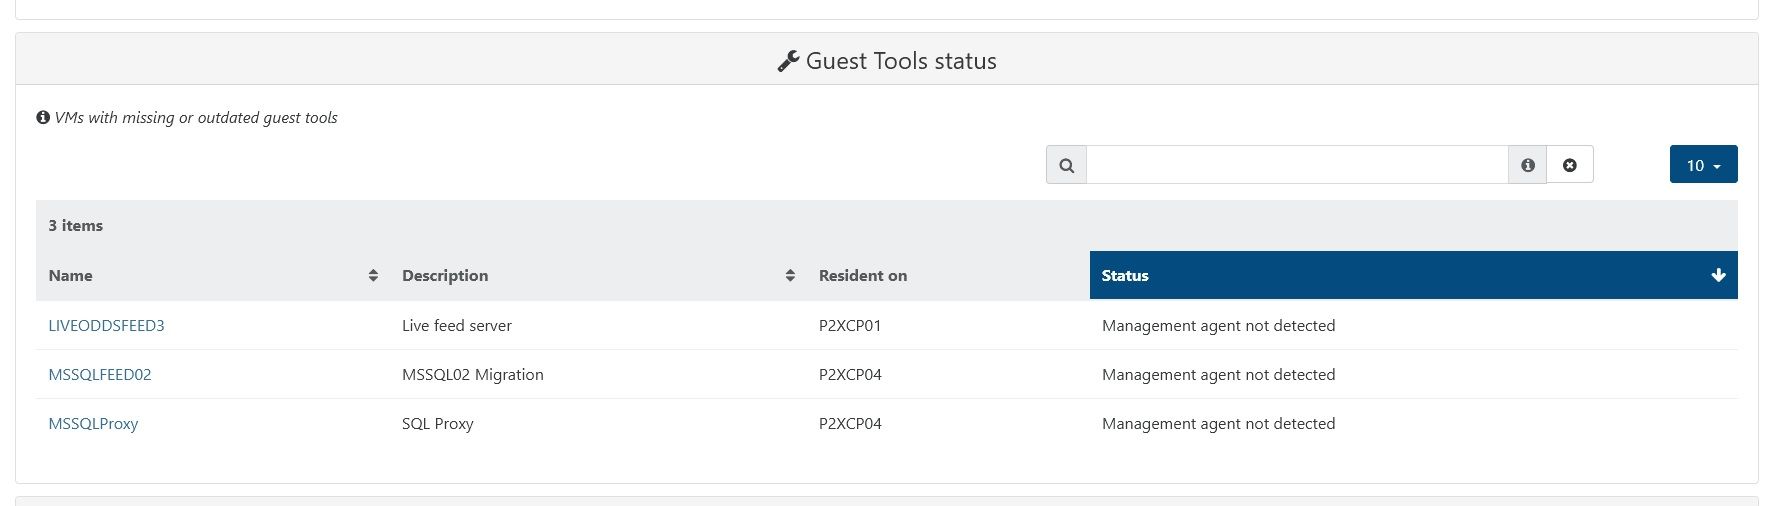The image size is (1768, 506).
Task: Click the wrench icon beside Guest Tools status
Action: 788,62
